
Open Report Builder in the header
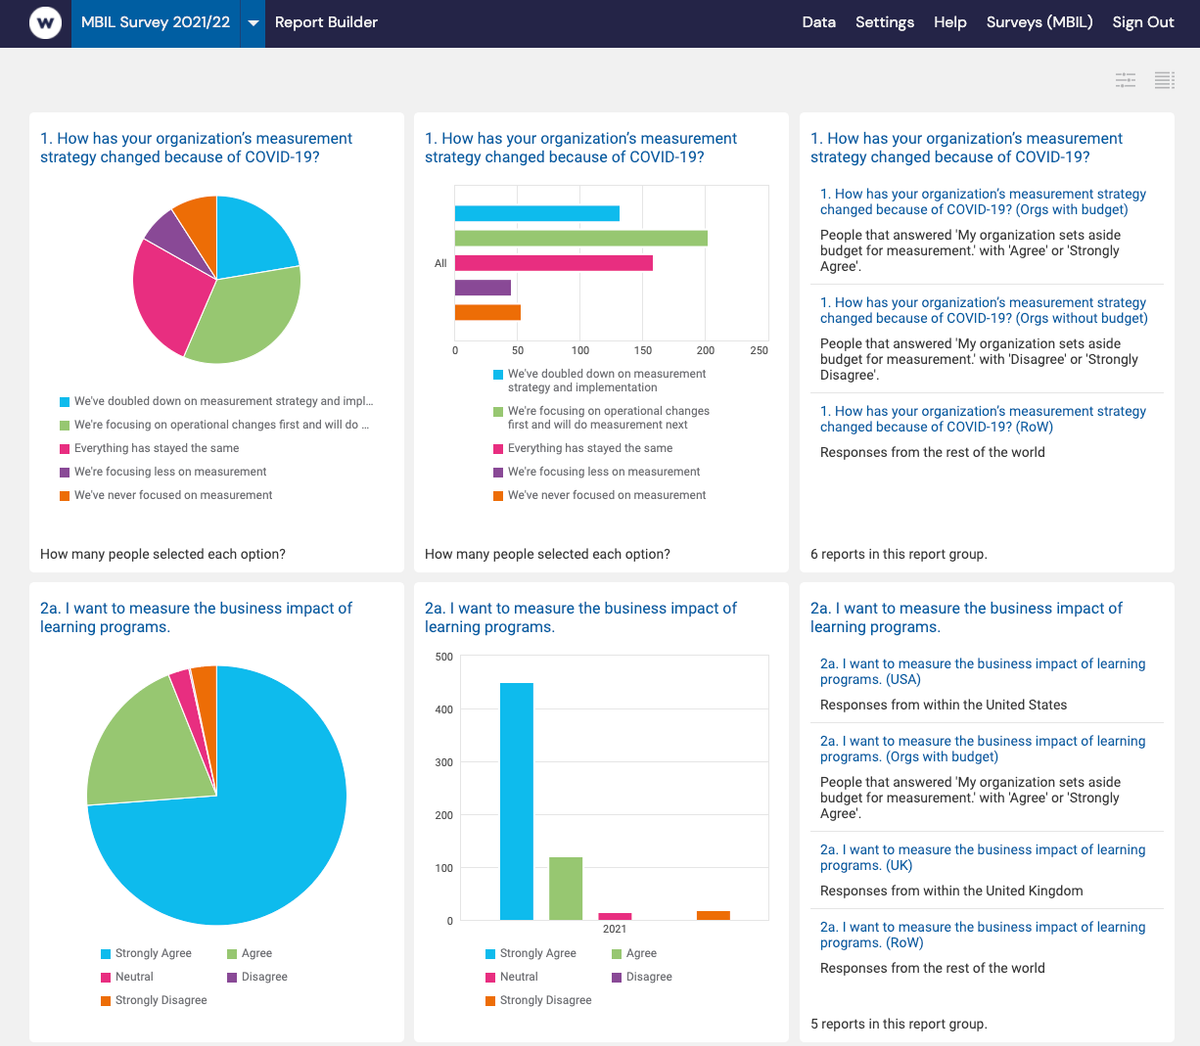(326, 22)
